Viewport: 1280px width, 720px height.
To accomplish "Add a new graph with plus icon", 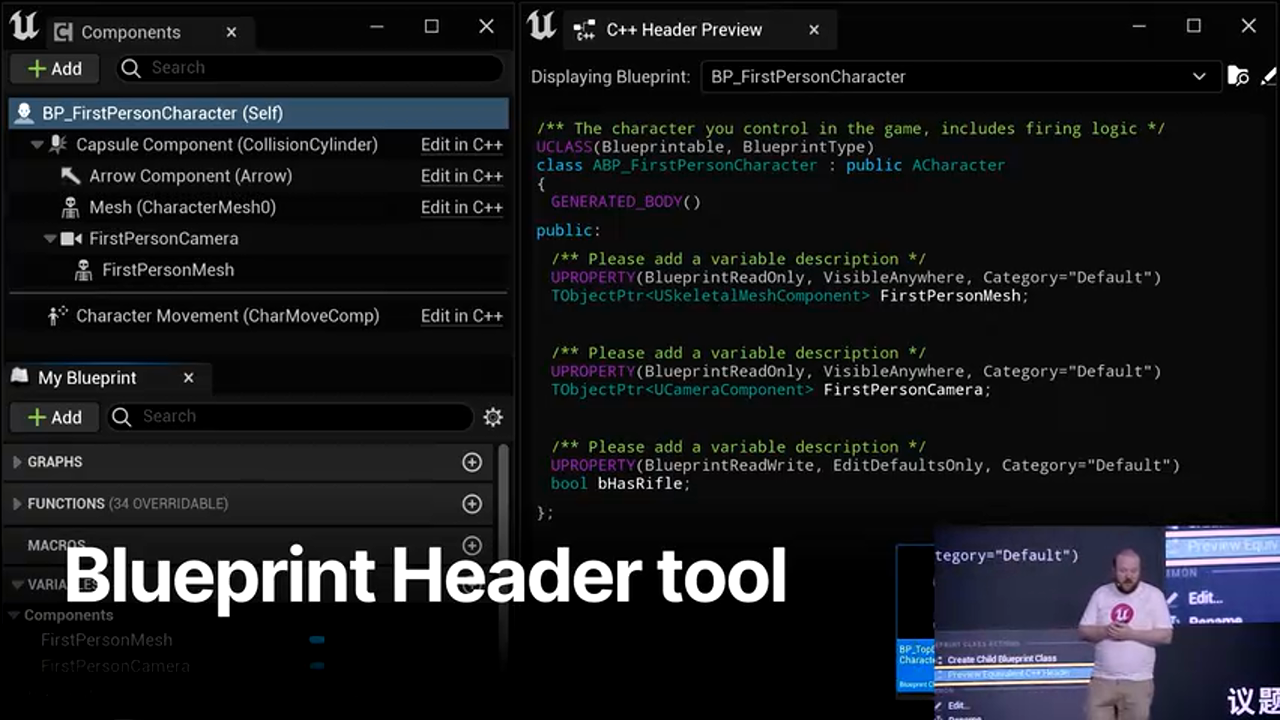I will pos(472,462).
